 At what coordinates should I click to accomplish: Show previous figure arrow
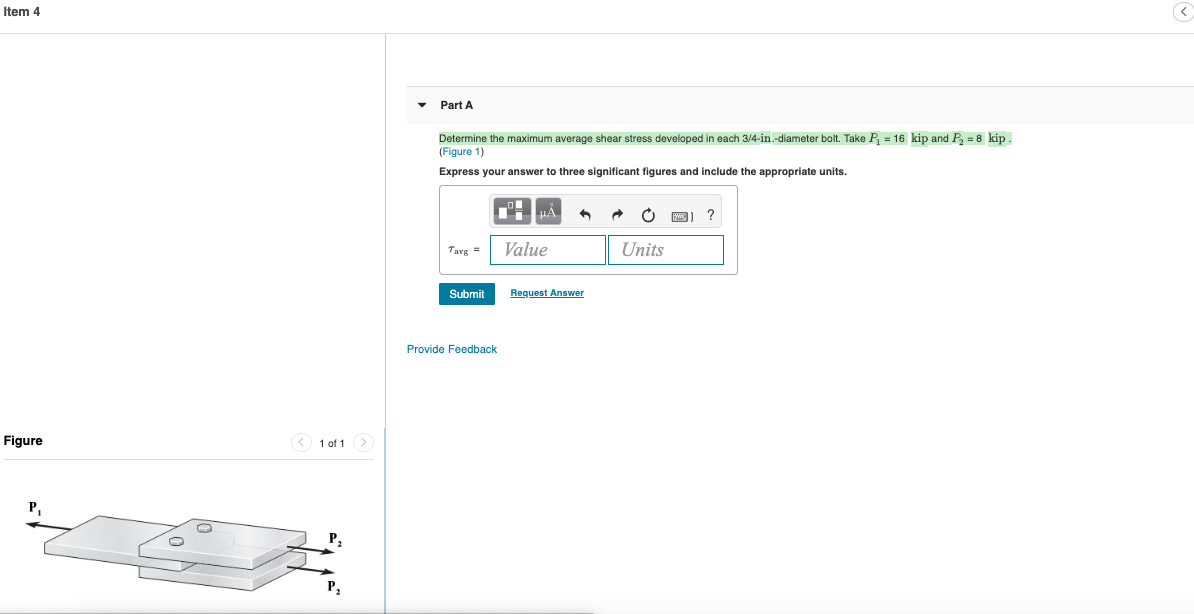point(302,442)
